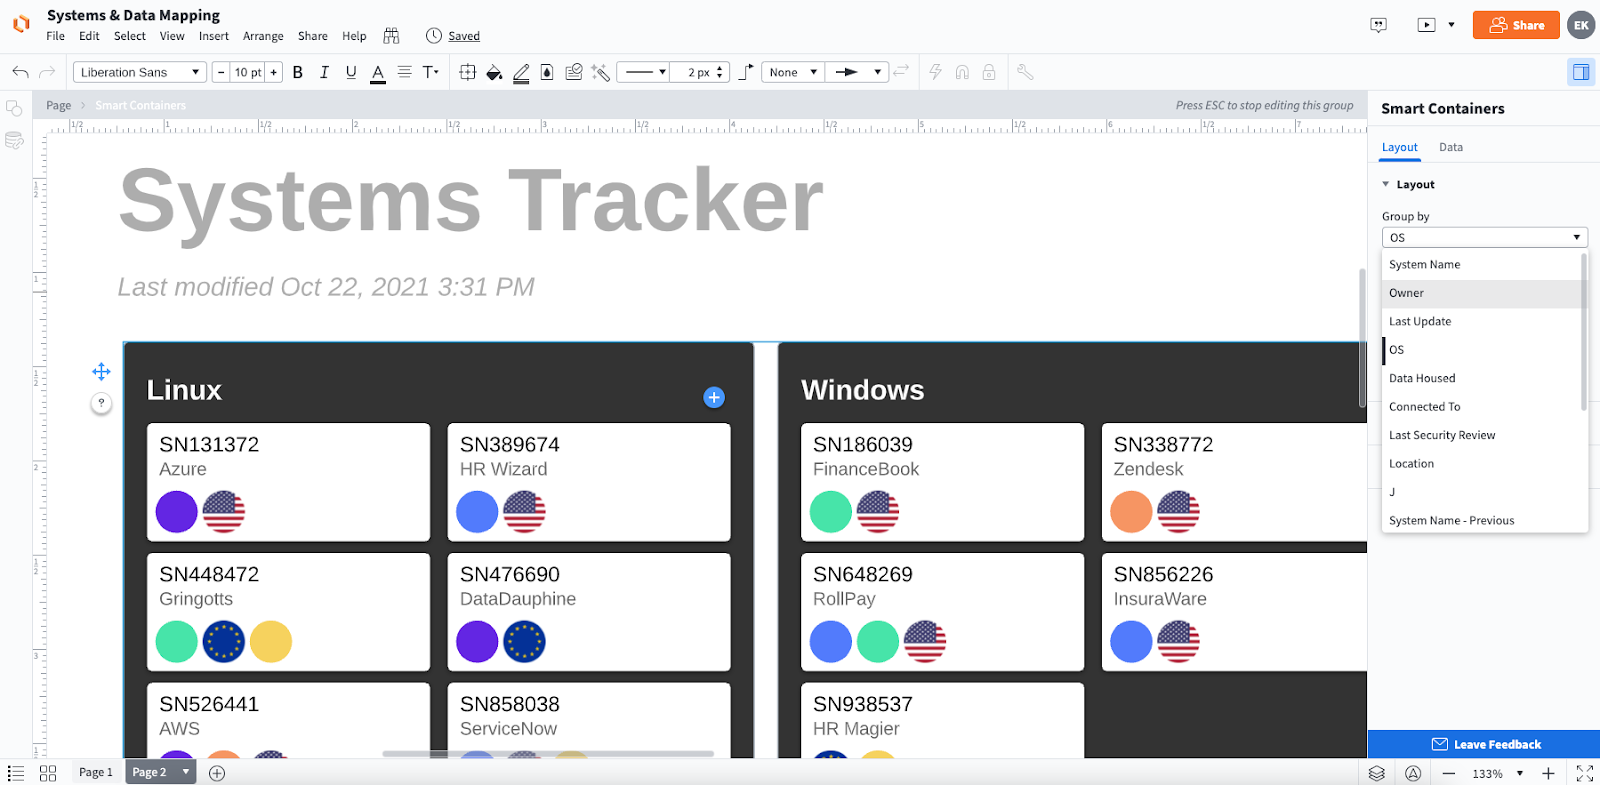Switch to the Data tab
Image resolution: width=1600 pixels, height=785 pixels.
click(x=1451, y=147)
